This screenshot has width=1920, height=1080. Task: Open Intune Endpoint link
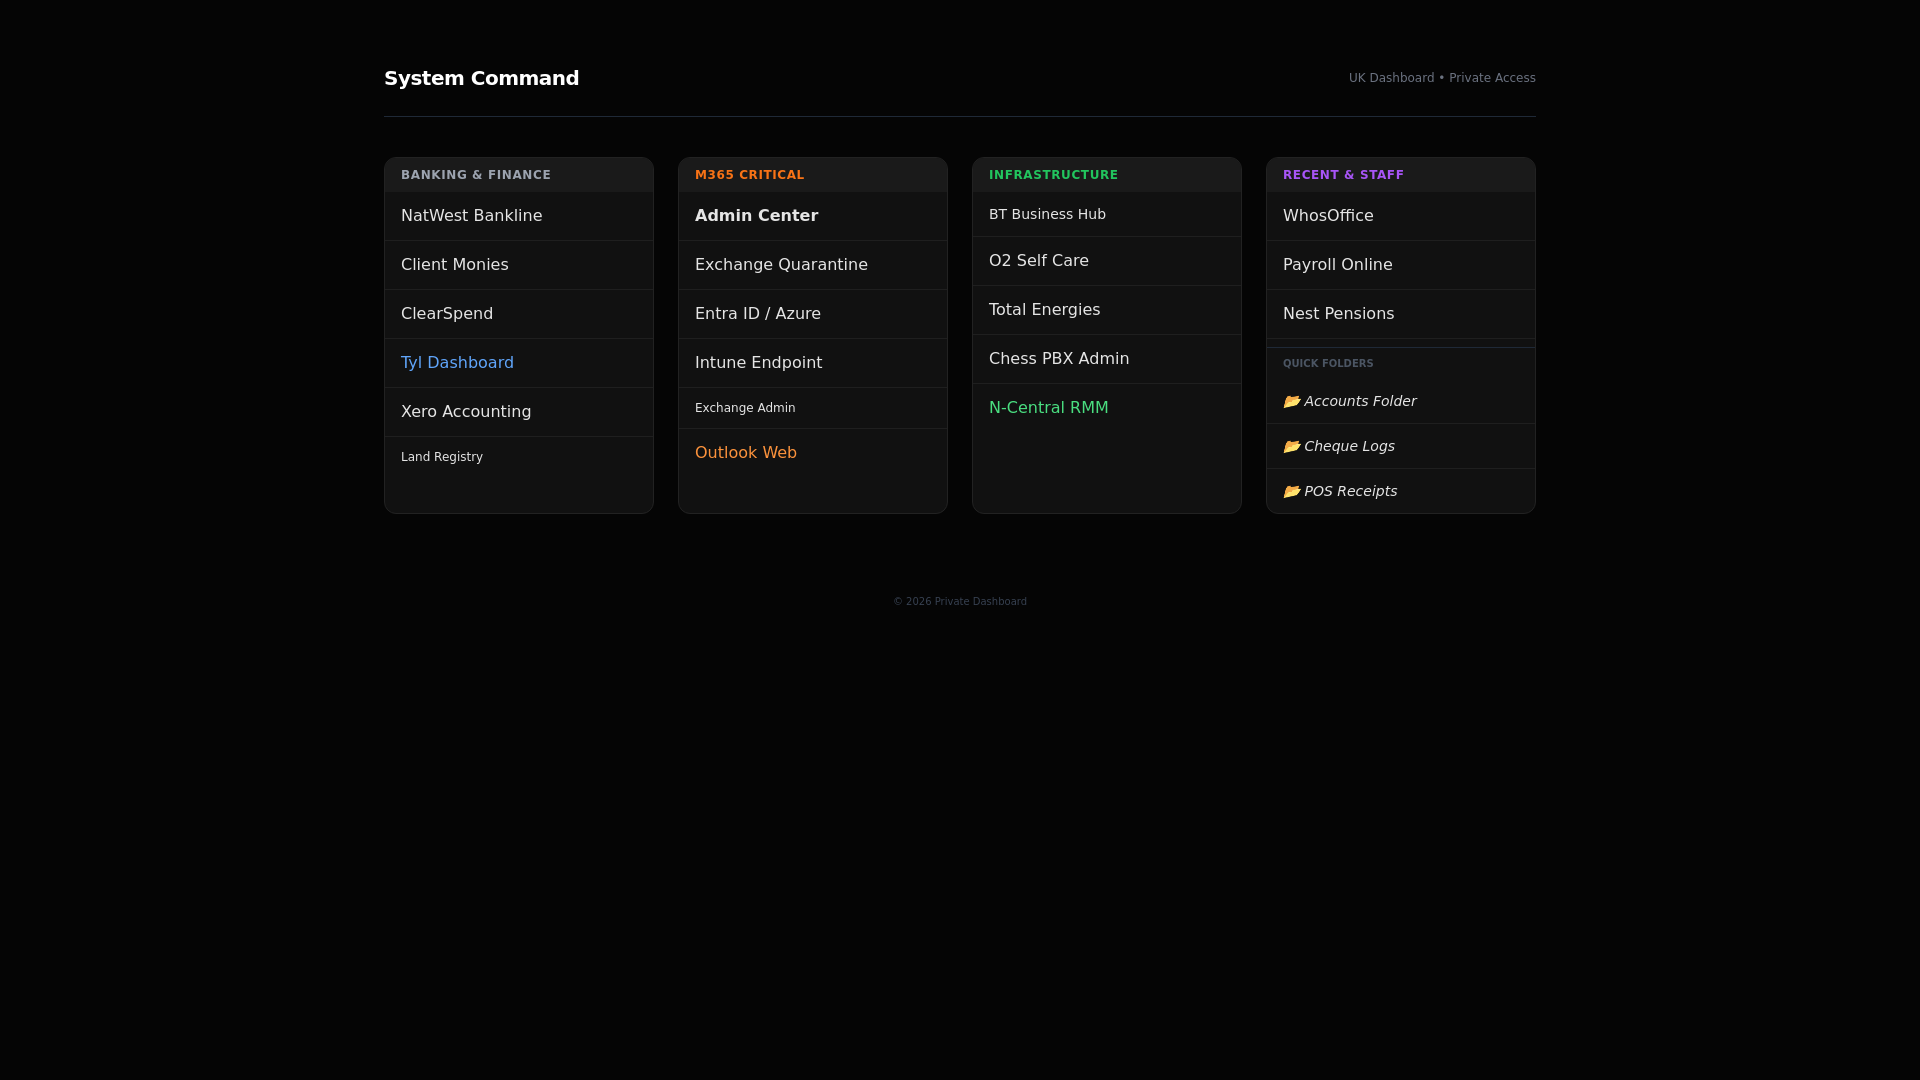pos(813,363)
